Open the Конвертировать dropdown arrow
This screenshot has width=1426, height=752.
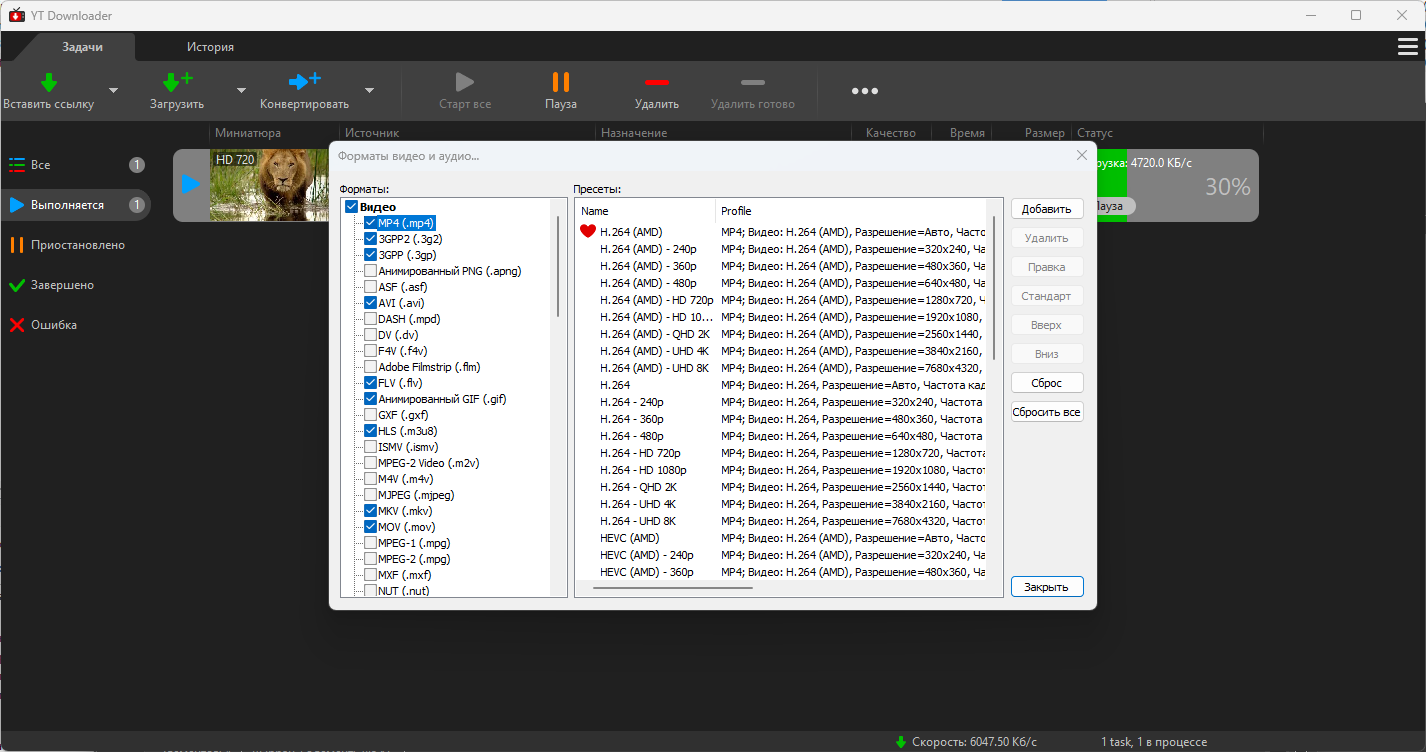369,90
